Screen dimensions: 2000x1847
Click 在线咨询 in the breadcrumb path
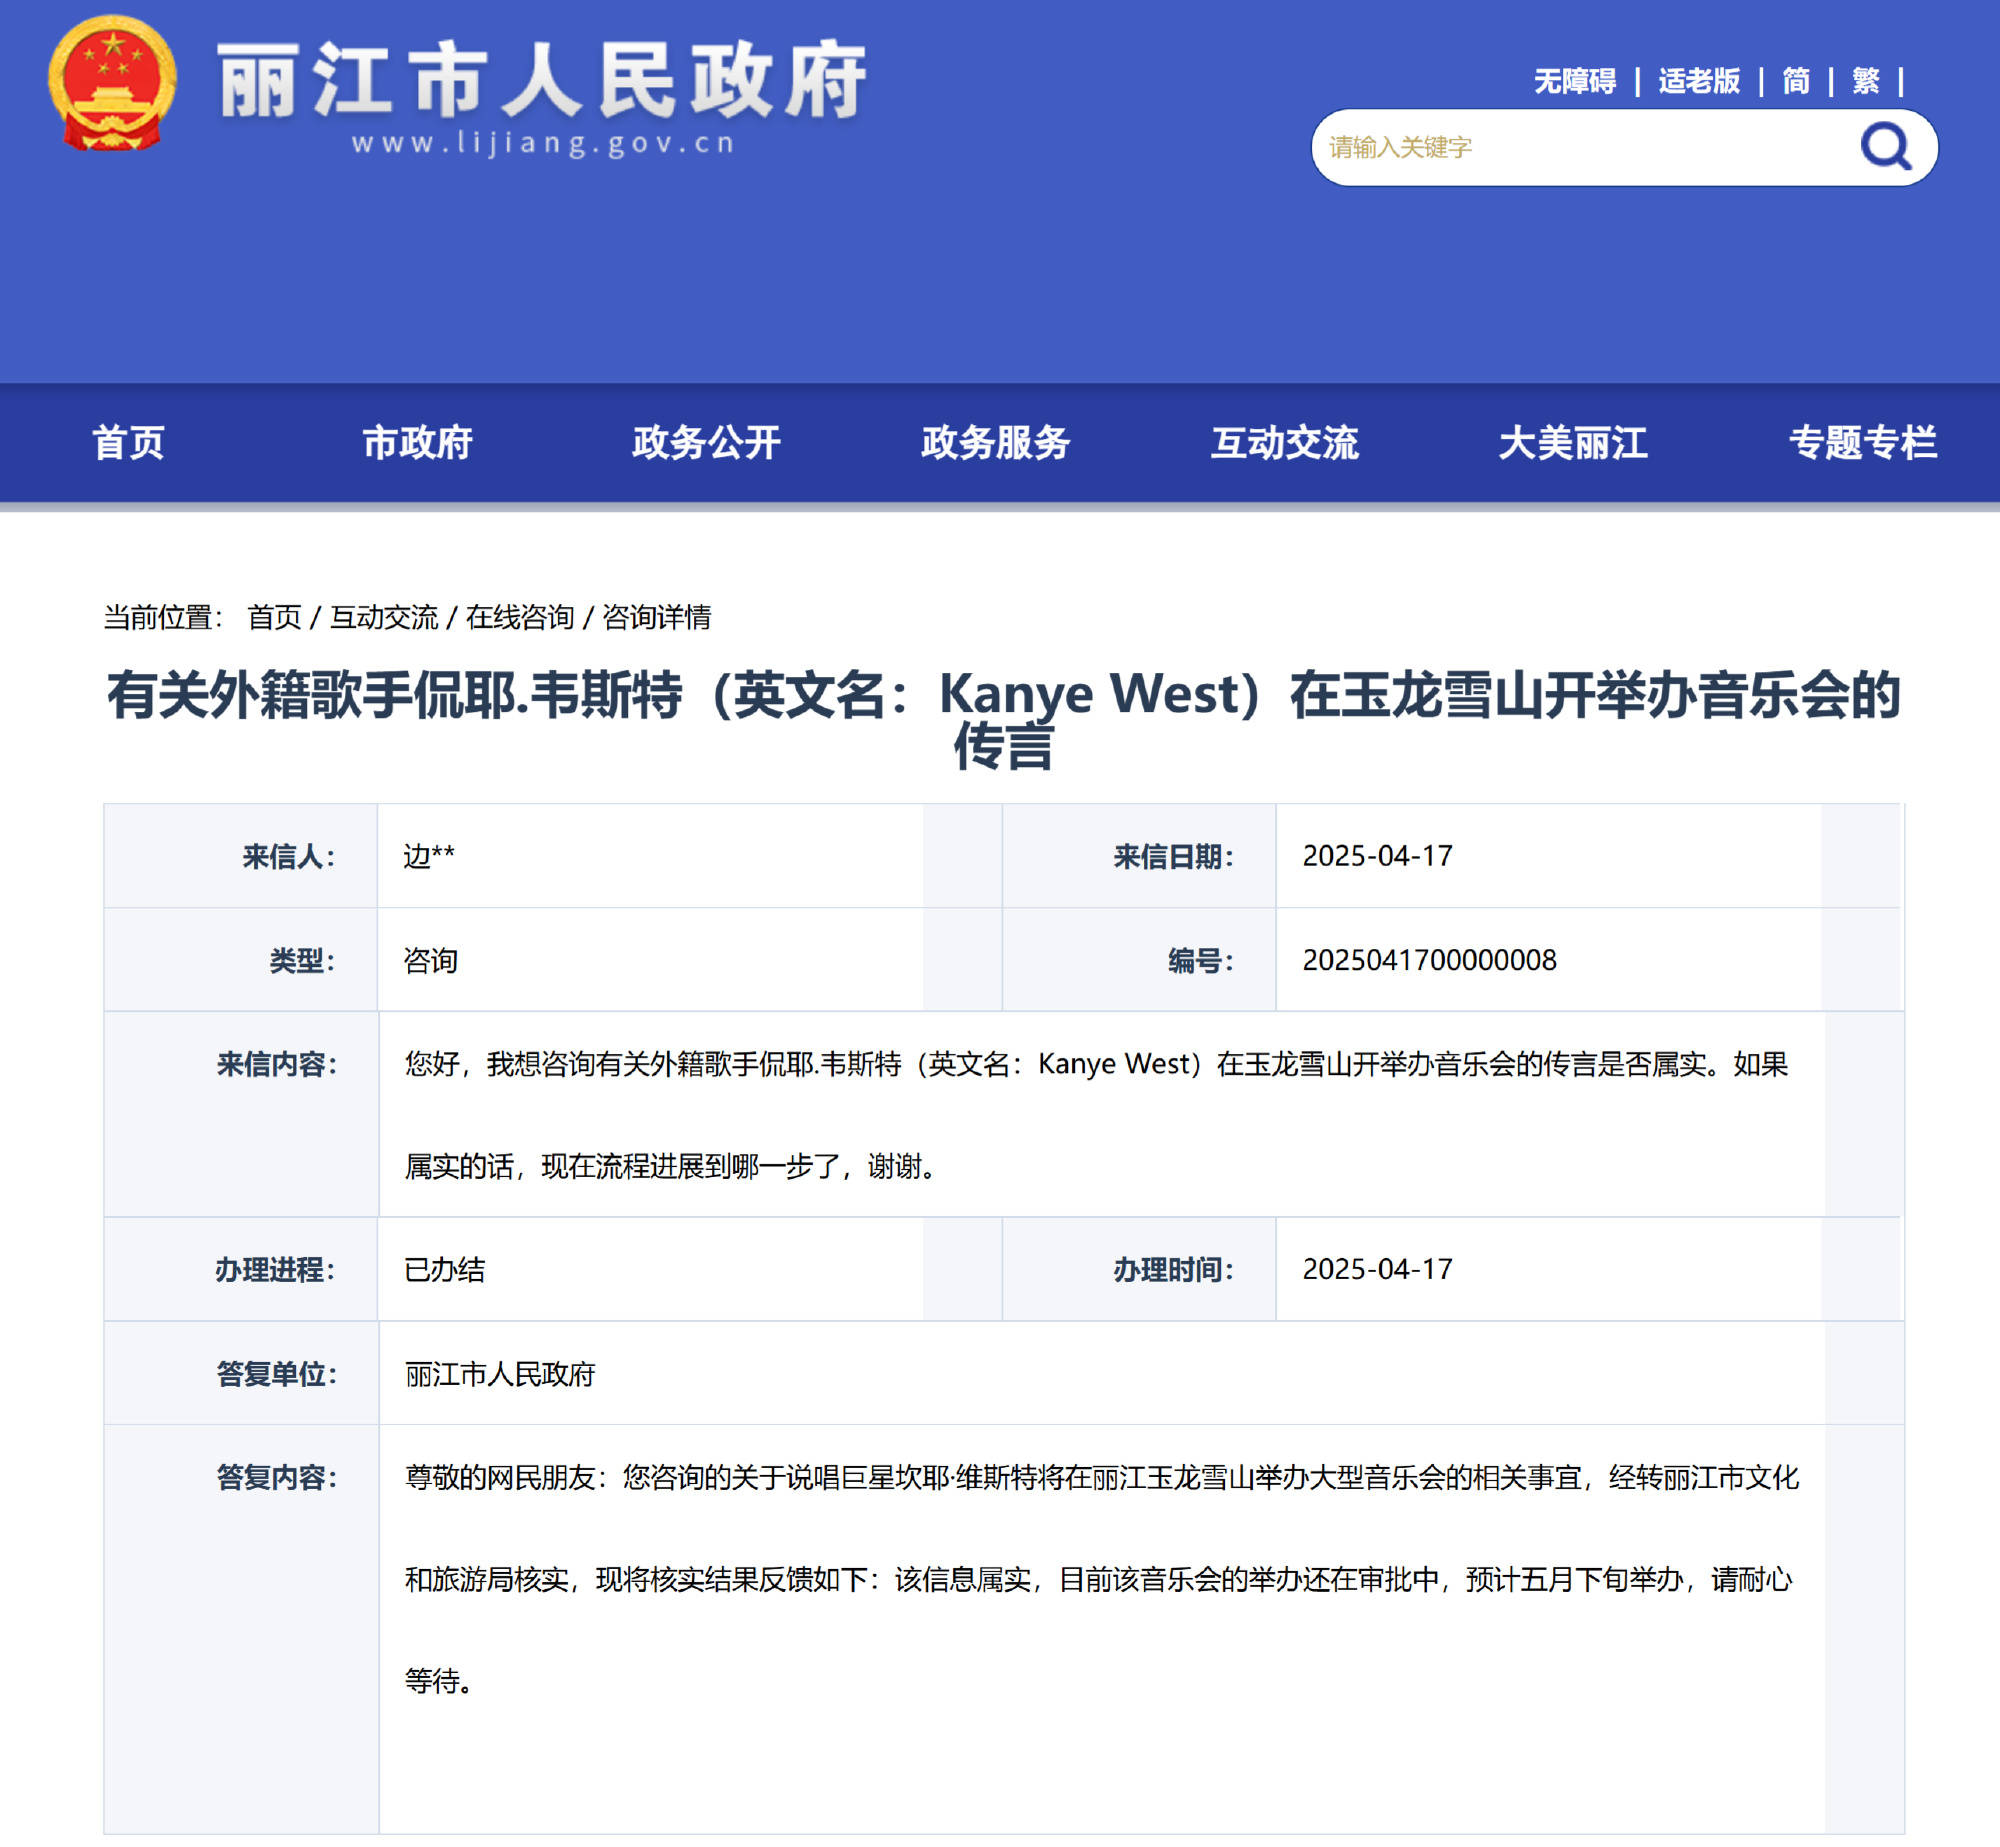[x=520, y=617]
